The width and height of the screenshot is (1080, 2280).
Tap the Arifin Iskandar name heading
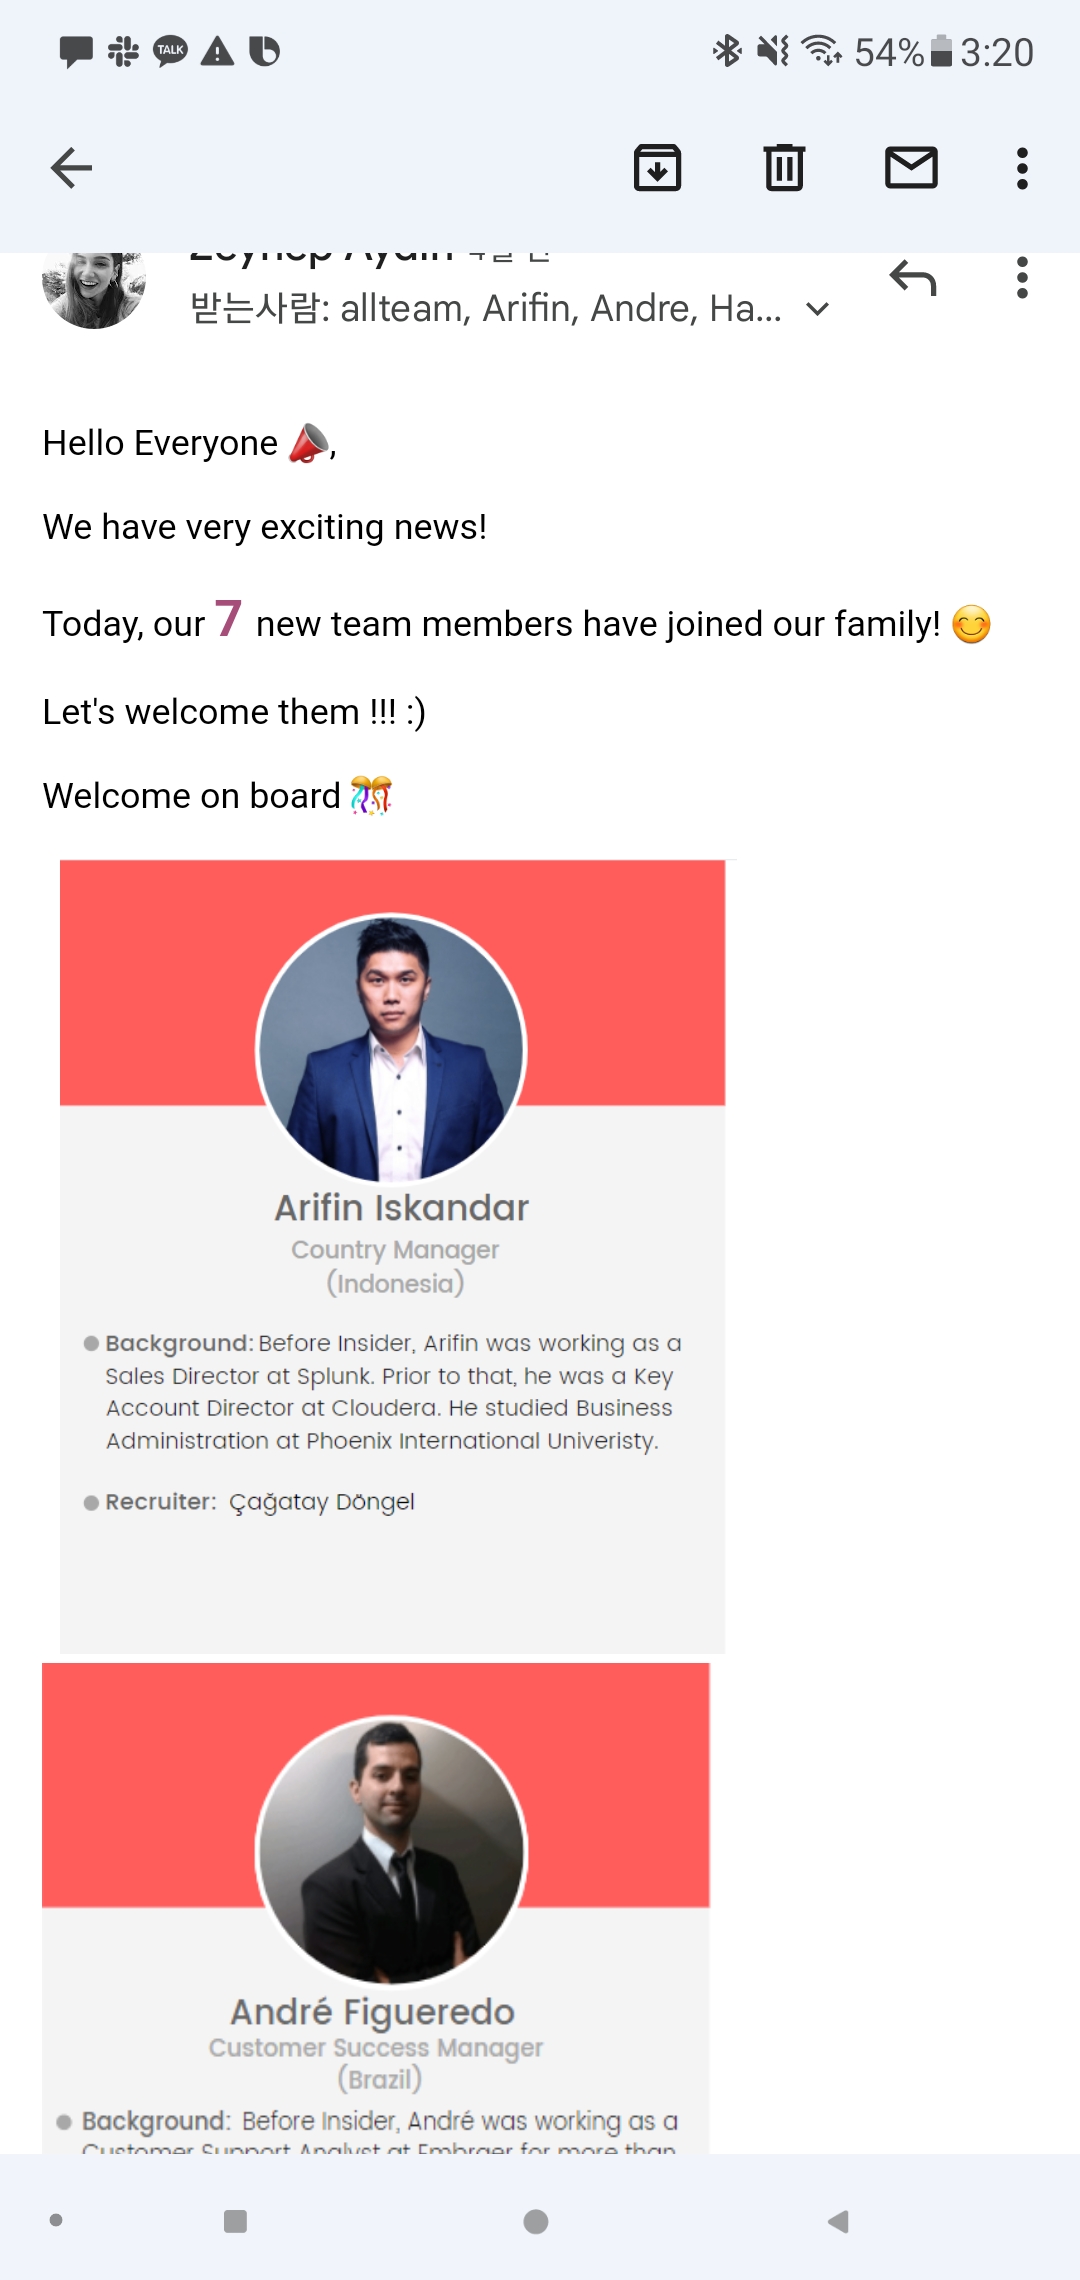click(x=401, y=1208)
